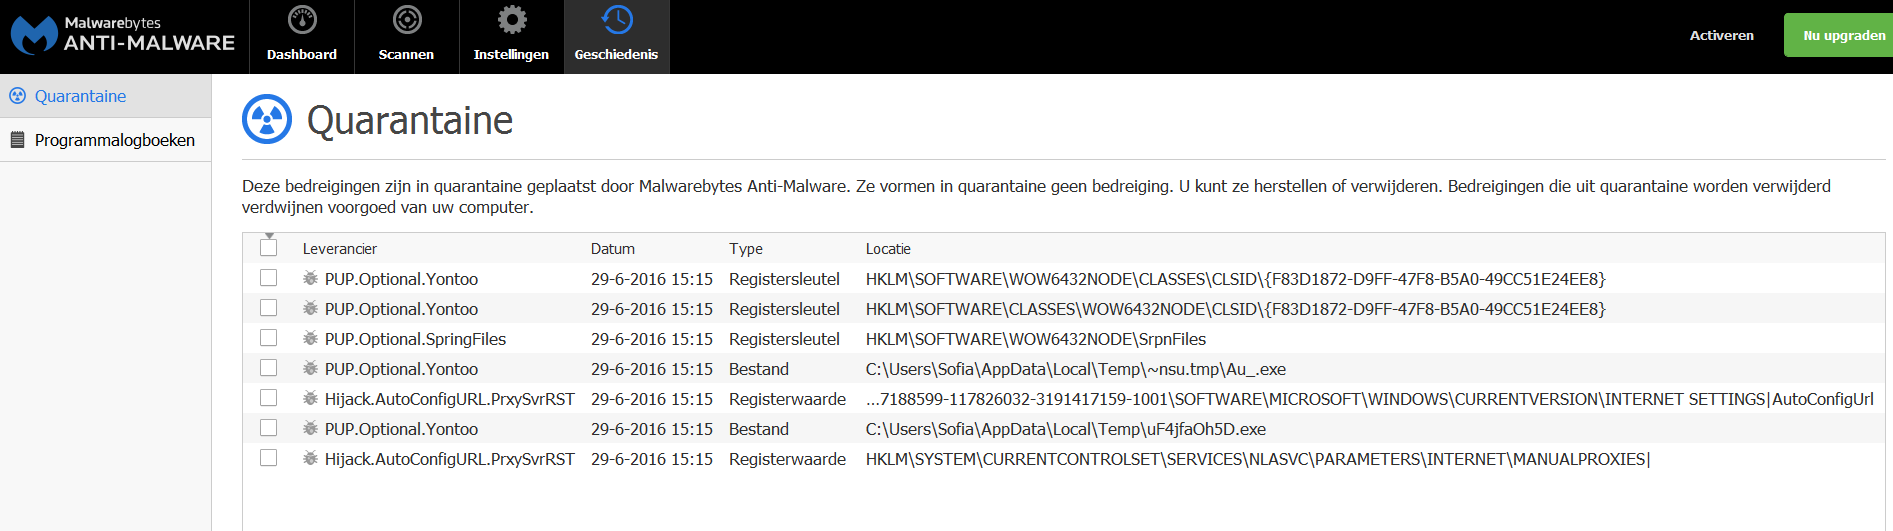
Task: Click the bug icon beside PUP.Optional.SpringFiles
Action: pyautogui.click(x=311, y=339)
